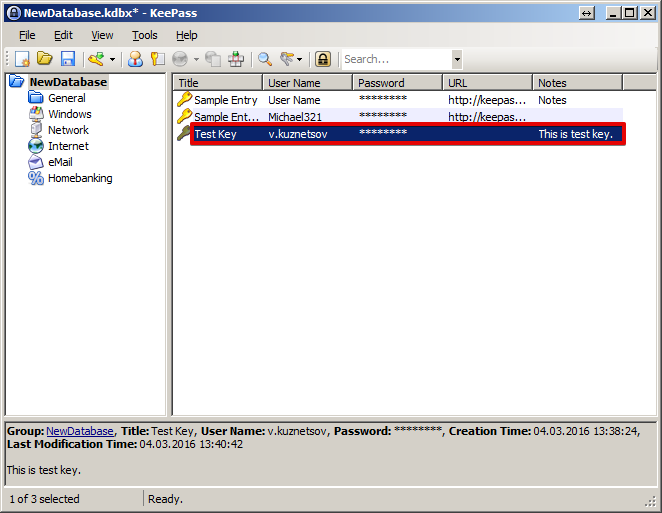Screen dimensions: 662x513
Task: Click the NewDatabase group link
Action: coord(80,430)
